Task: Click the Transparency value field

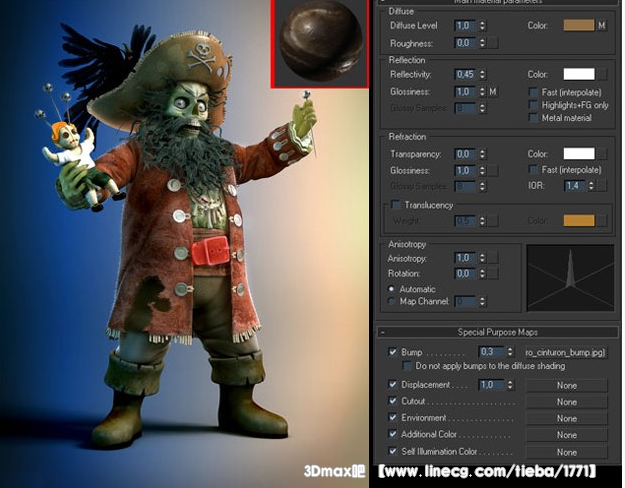Action: click(465, 154)
